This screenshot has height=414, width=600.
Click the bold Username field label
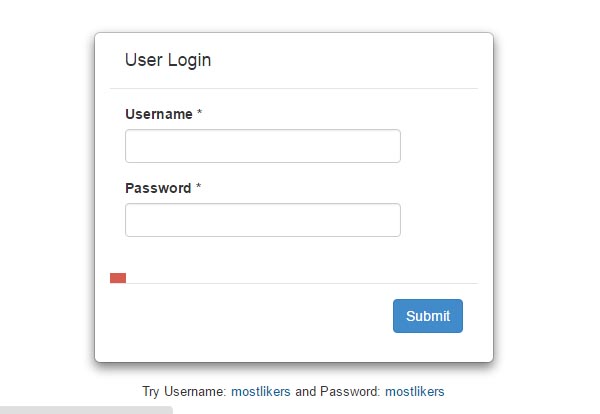[158, 114]
